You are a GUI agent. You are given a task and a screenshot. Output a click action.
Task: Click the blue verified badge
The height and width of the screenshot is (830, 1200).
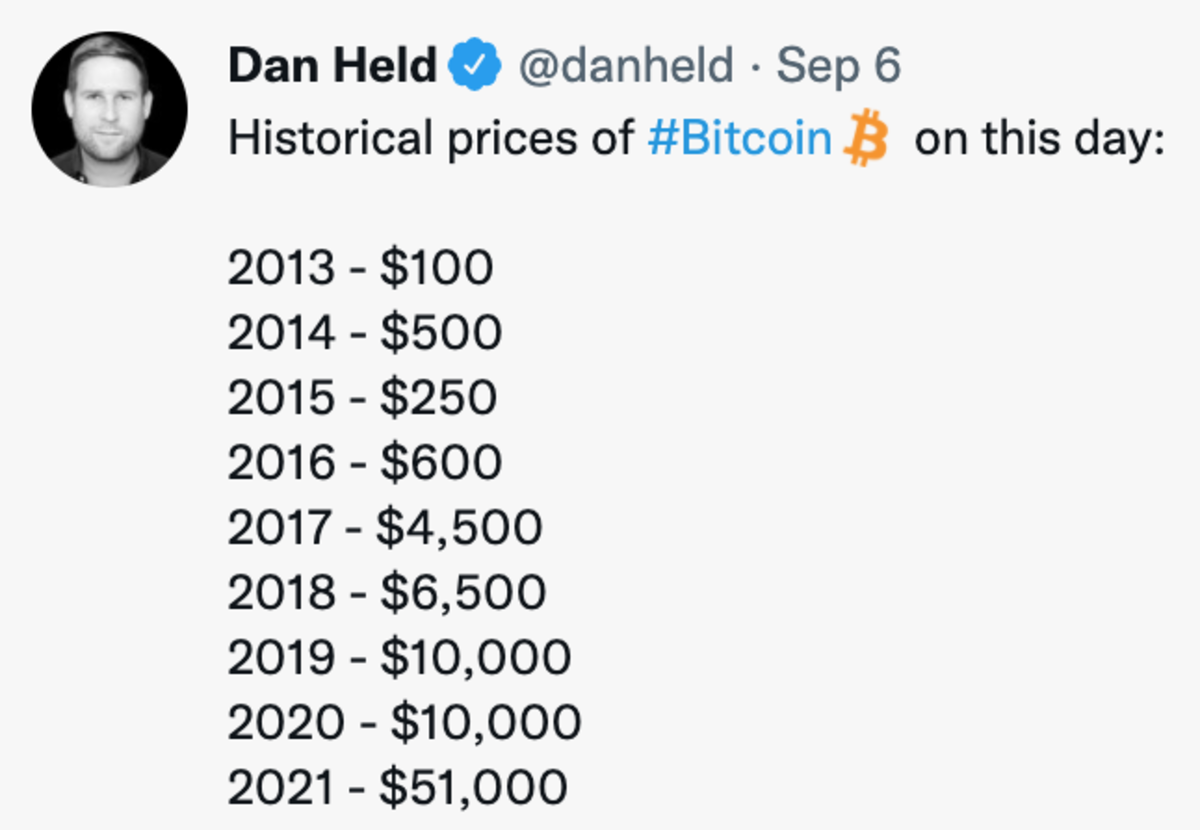(474, 67)
